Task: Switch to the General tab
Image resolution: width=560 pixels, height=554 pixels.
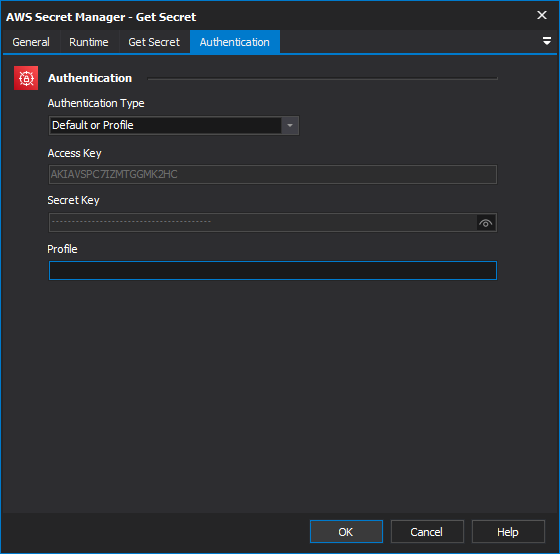Action: click(x=31, y=42)
